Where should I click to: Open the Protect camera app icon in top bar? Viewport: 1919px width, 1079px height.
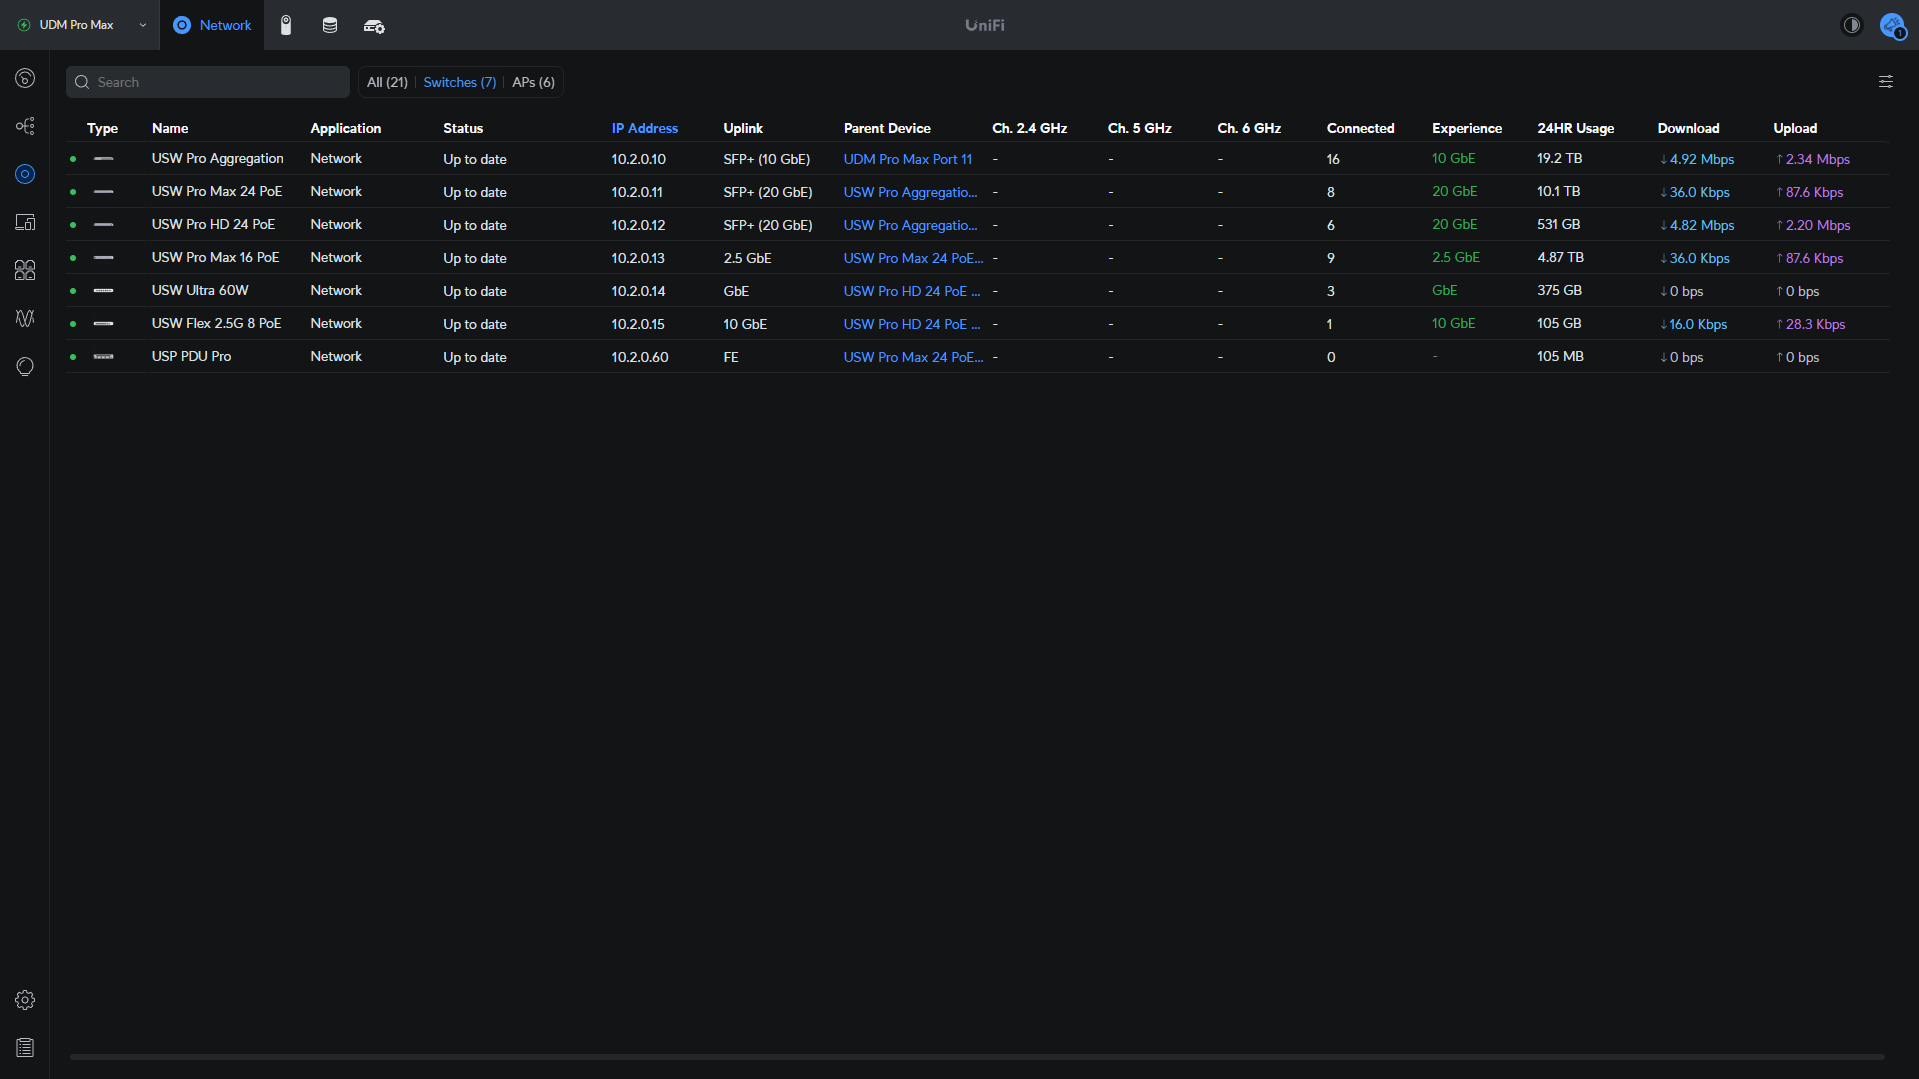(x=286, y=25)
